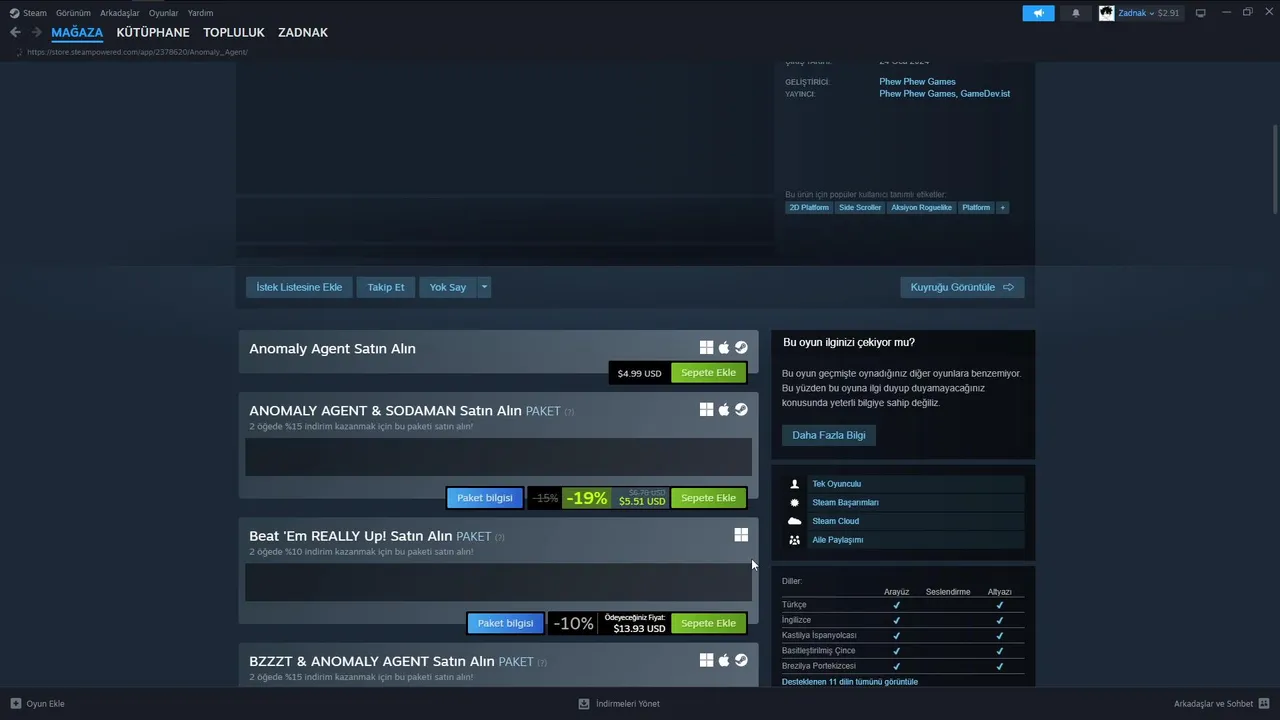Open Kuyruğu Görüntüle queue button
The height and width of the screenshot is (720, 1280).
click(x=962, y=287)
